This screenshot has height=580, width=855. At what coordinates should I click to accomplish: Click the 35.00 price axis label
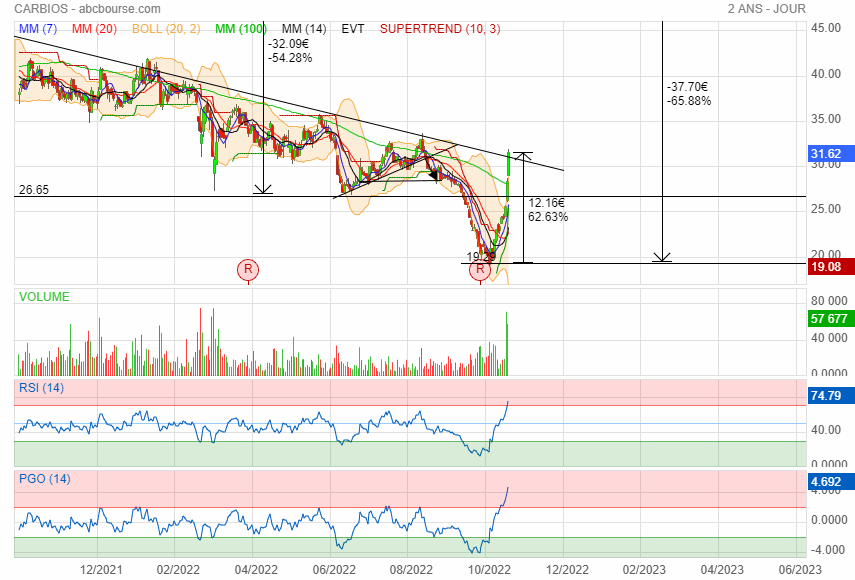tap(826, 119)
